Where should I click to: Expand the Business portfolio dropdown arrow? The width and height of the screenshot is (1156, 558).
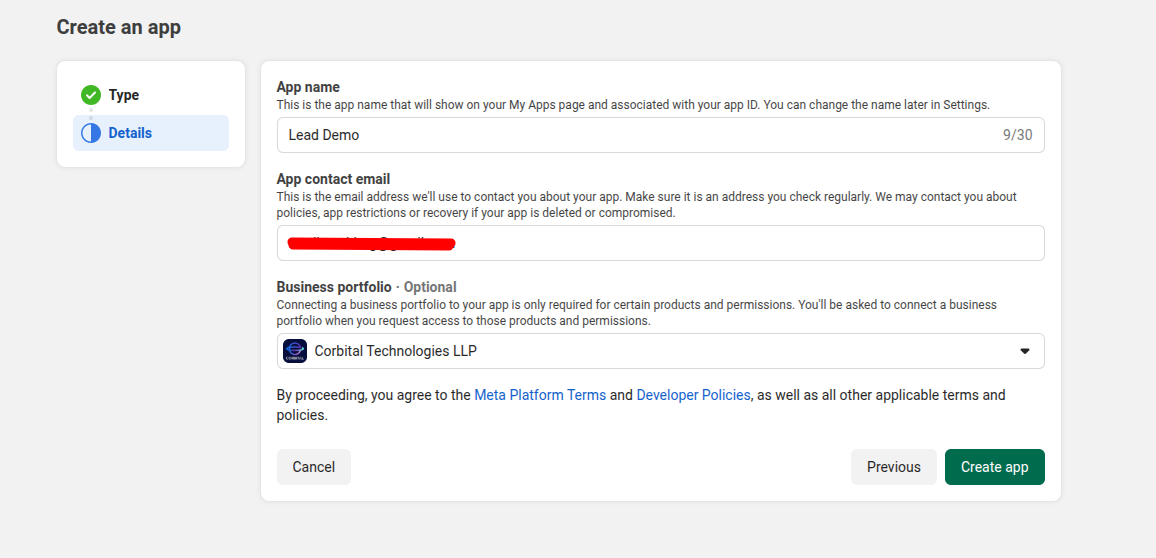[x=1024, y=351]
